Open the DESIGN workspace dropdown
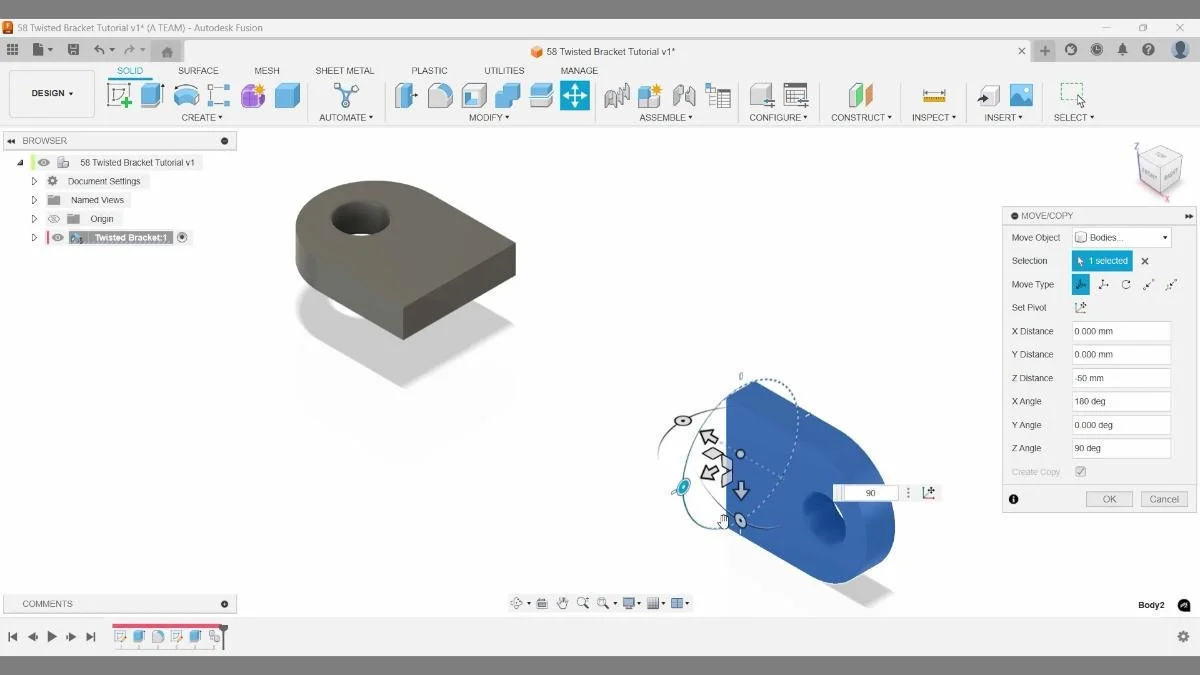This screenshot has height=675, width=1200. pos(52,94)
